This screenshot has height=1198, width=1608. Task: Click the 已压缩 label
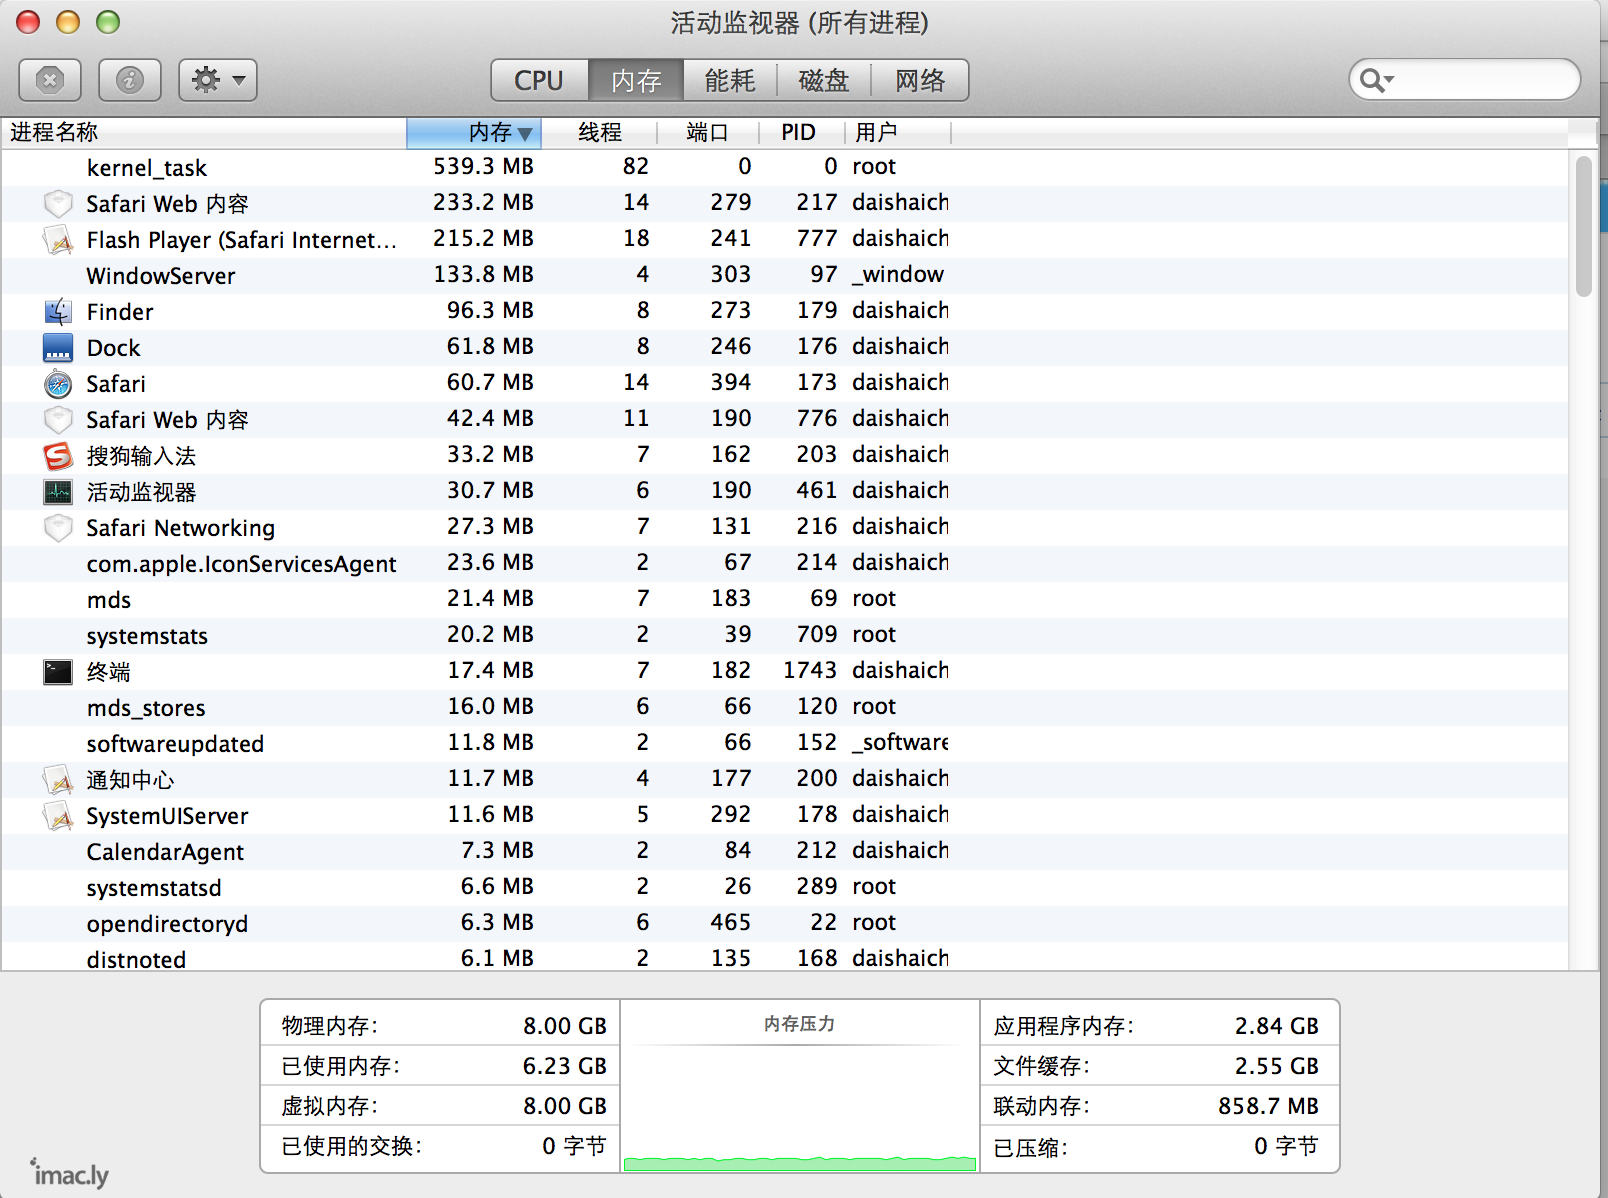tap(1031, 1147)
